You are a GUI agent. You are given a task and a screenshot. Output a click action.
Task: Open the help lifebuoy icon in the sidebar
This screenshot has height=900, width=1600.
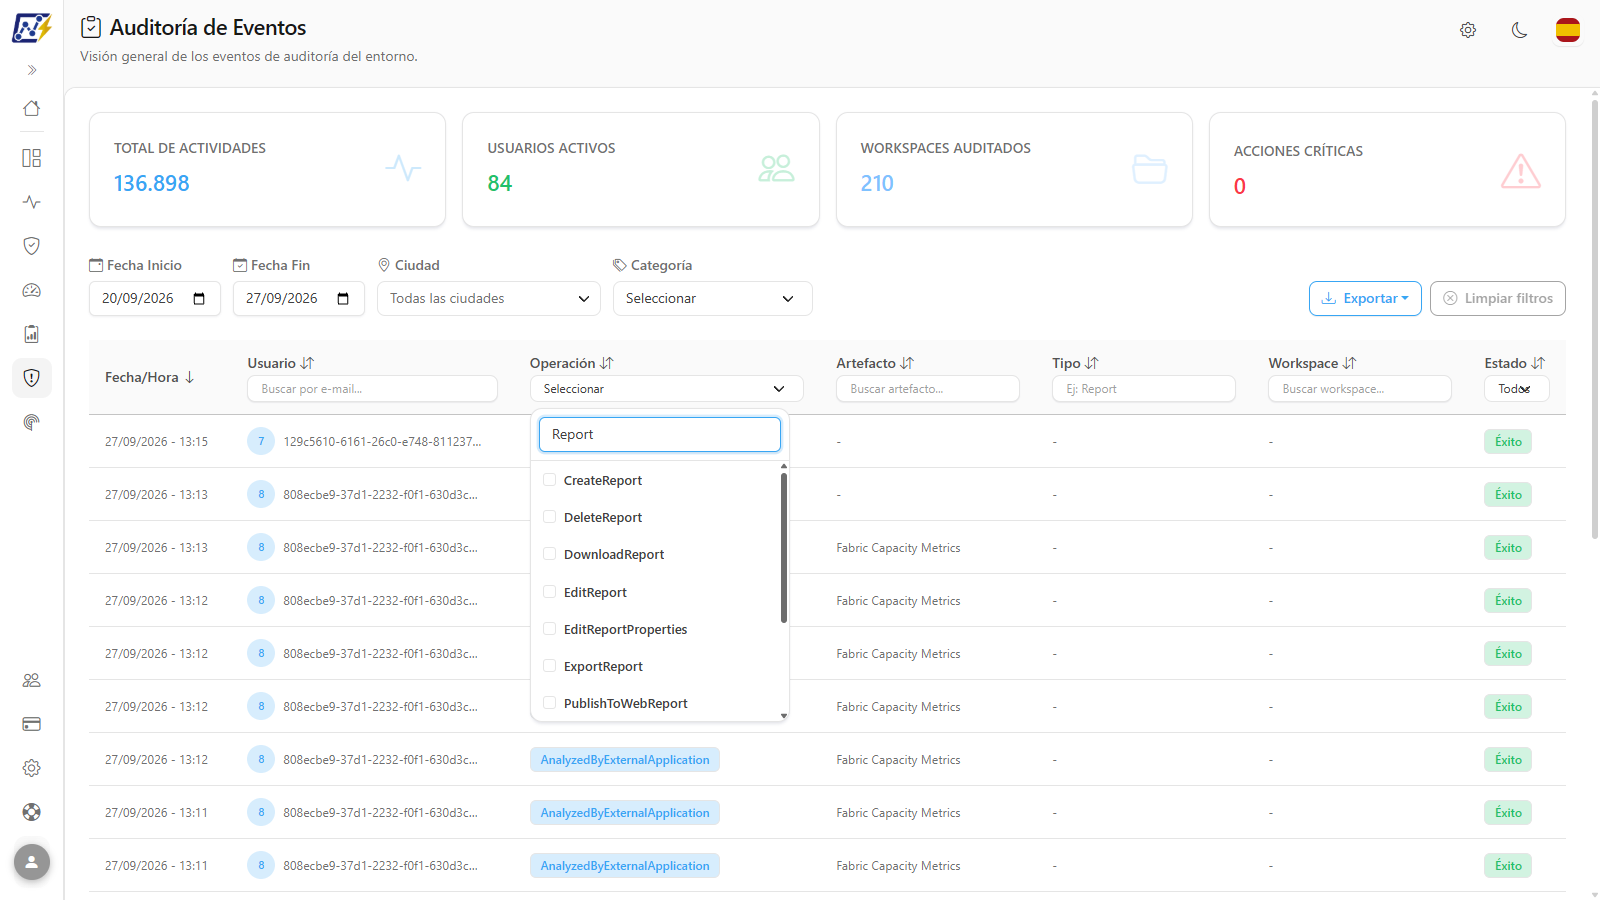coord(32,812)
